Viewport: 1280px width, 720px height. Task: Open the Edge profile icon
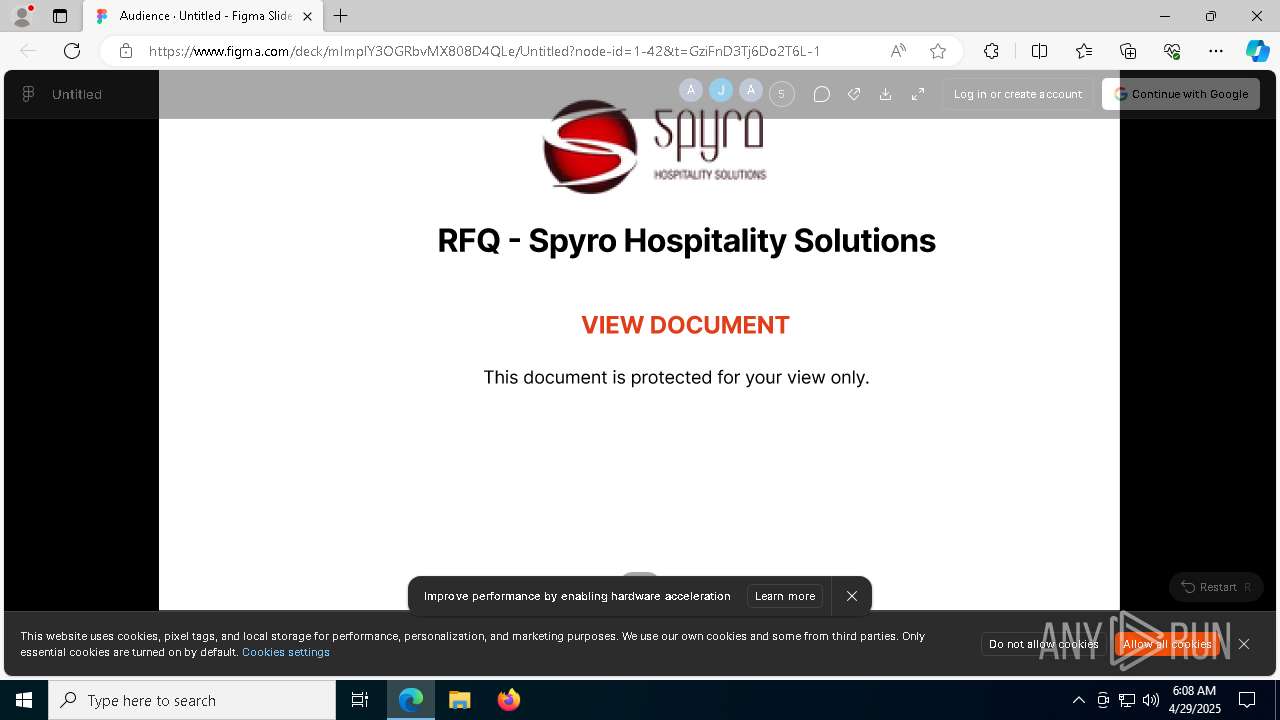click(22, 16)
